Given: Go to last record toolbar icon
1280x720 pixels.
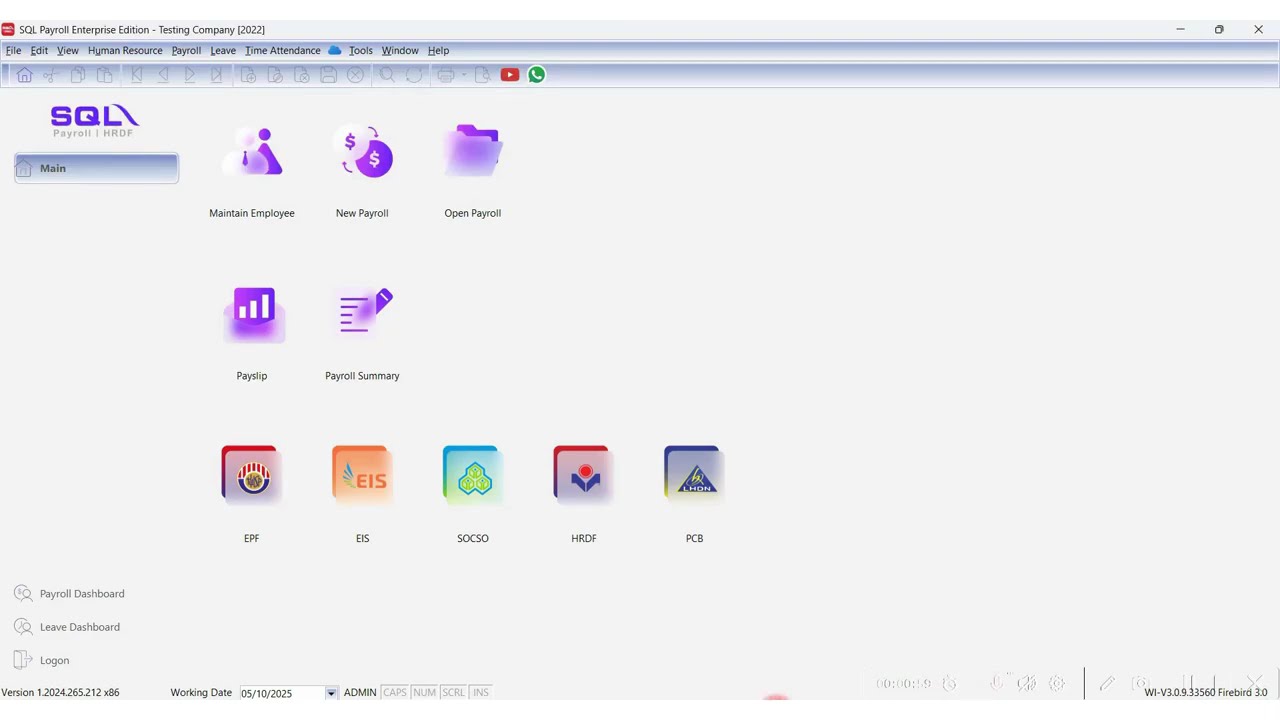Looking at the screenshot, I should coord(216,75).
